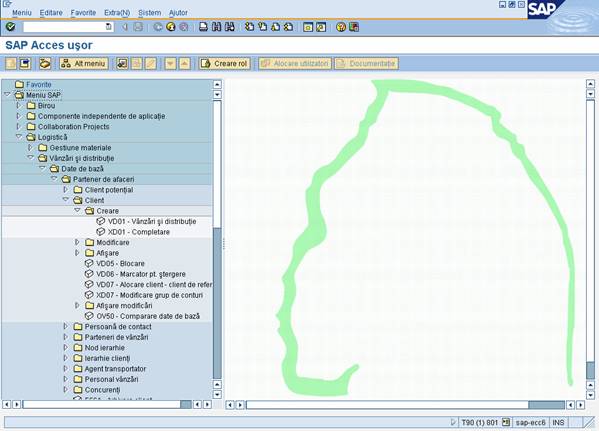Click the Favorite folder icon
Viewport: 599px width, 431px height.
click(x=19, y=84)
